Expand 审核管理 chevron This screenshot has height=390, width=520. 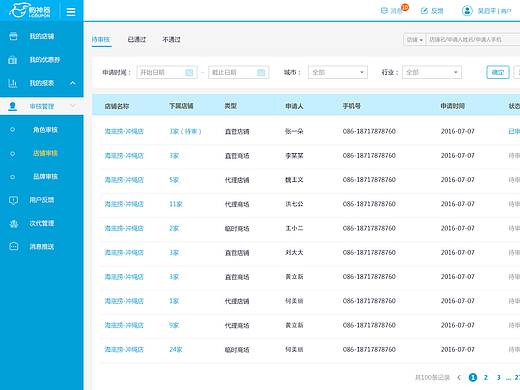click(73, 106)
